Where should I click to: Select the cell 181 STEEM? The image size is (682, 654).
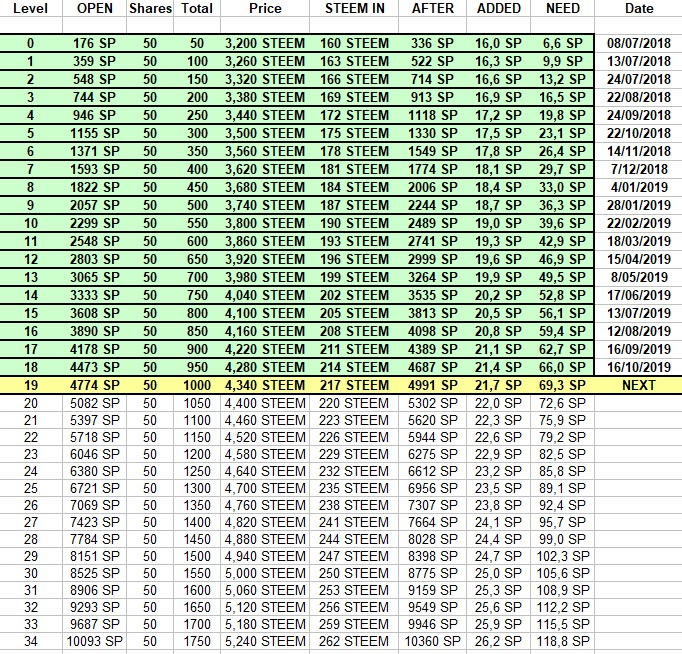[x=354, y=169]
